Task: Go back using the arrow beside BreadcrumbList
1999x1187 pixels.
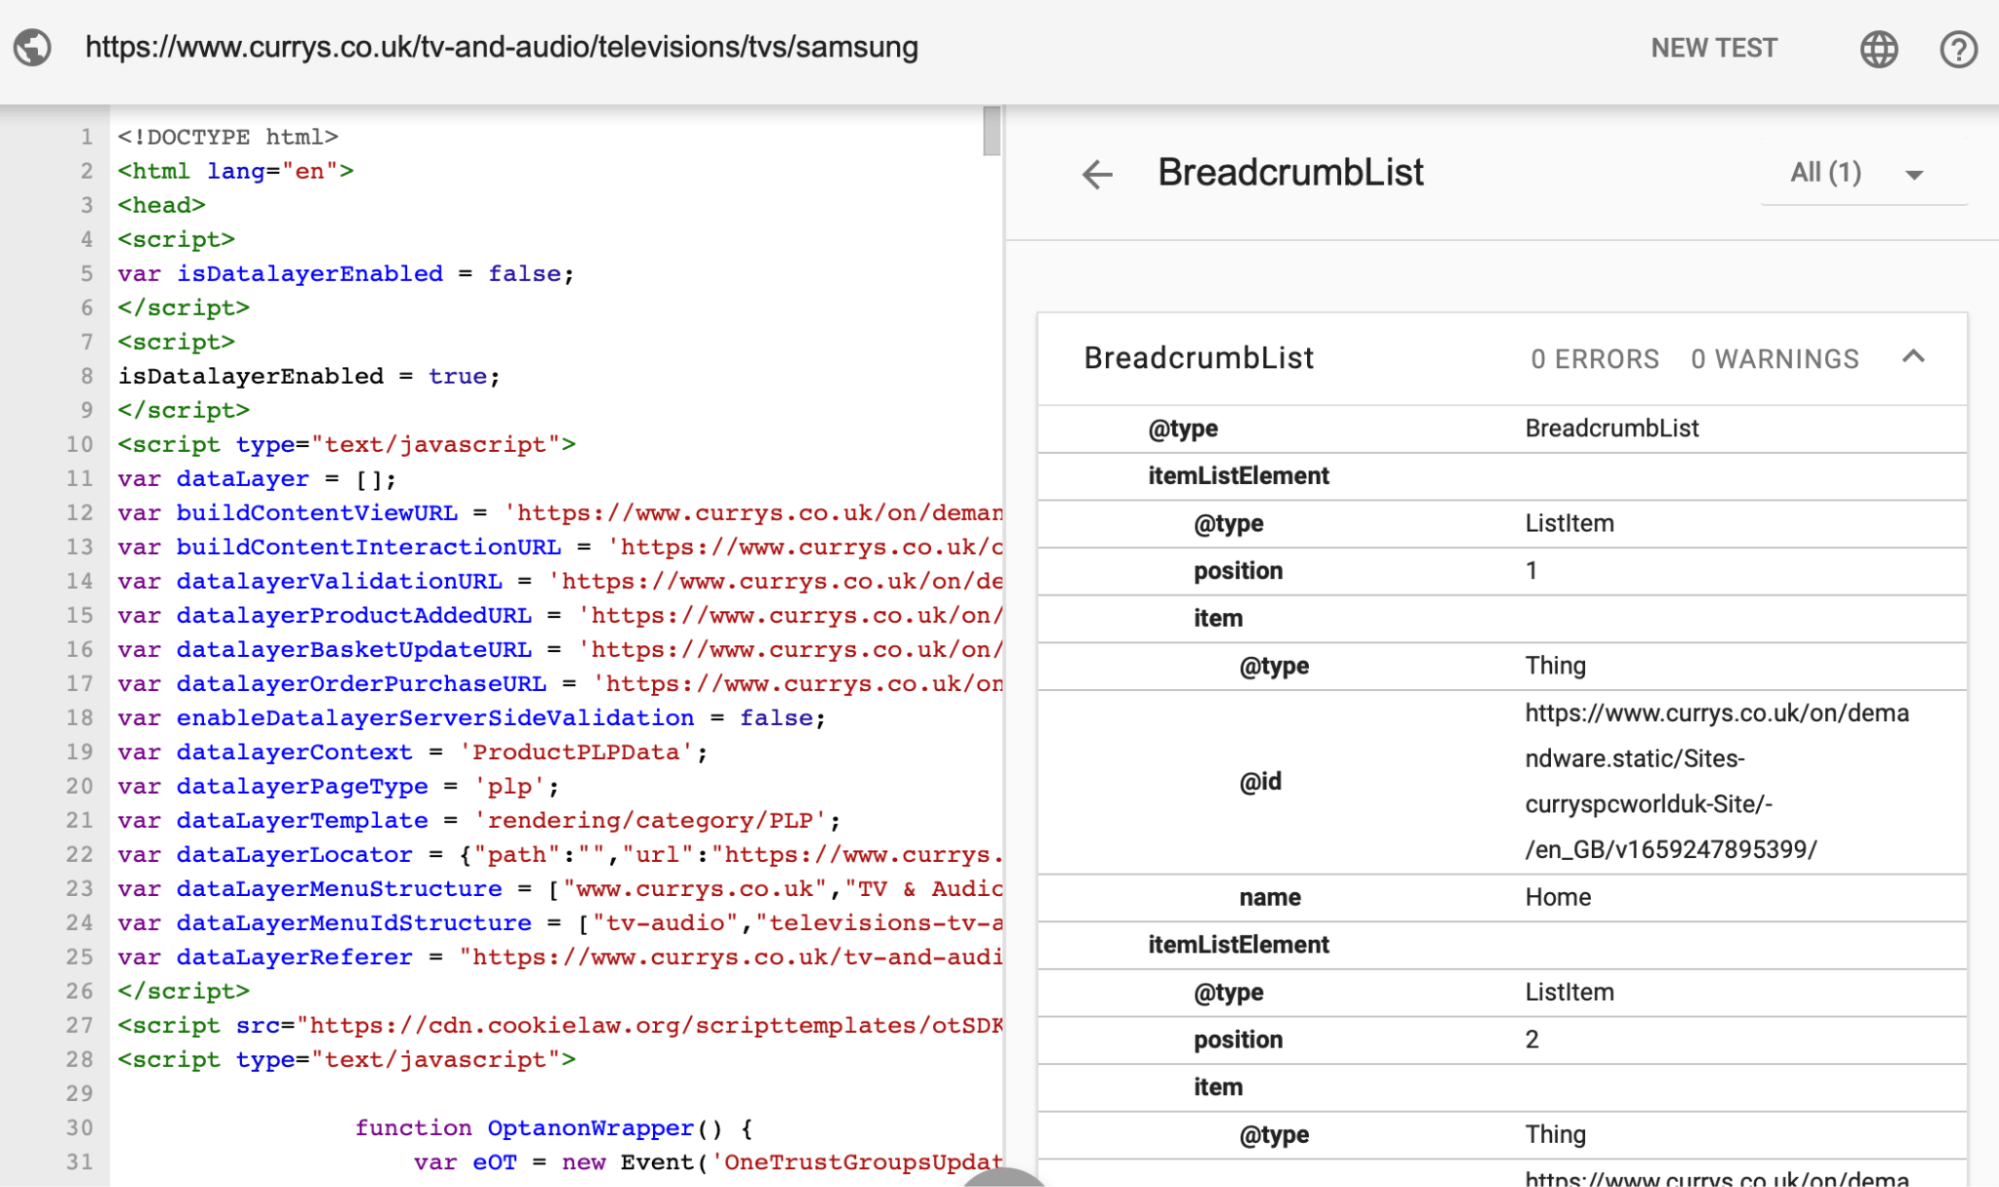Action: [x=1096, y=174]
